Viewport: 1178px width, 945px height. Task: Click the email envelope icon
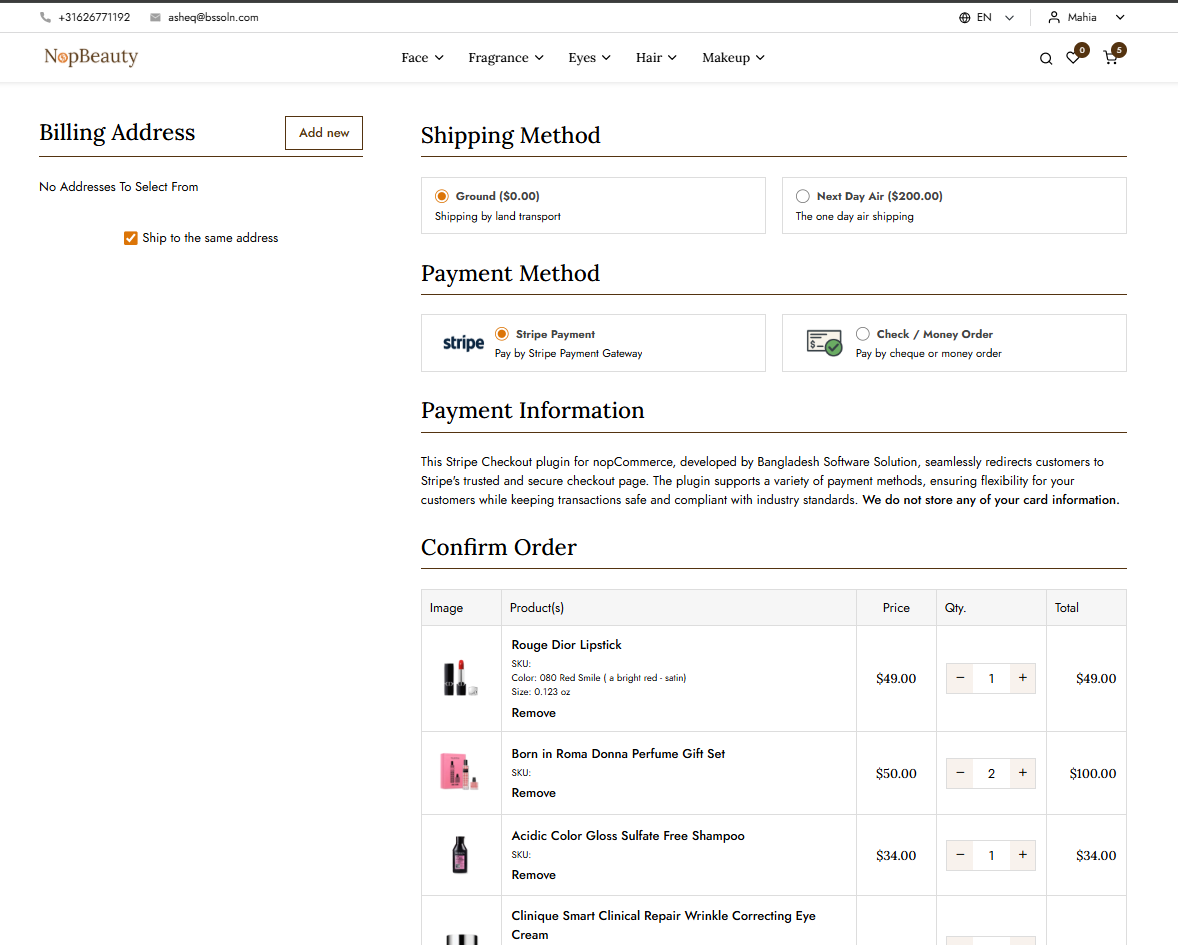[x=155, y=17]
